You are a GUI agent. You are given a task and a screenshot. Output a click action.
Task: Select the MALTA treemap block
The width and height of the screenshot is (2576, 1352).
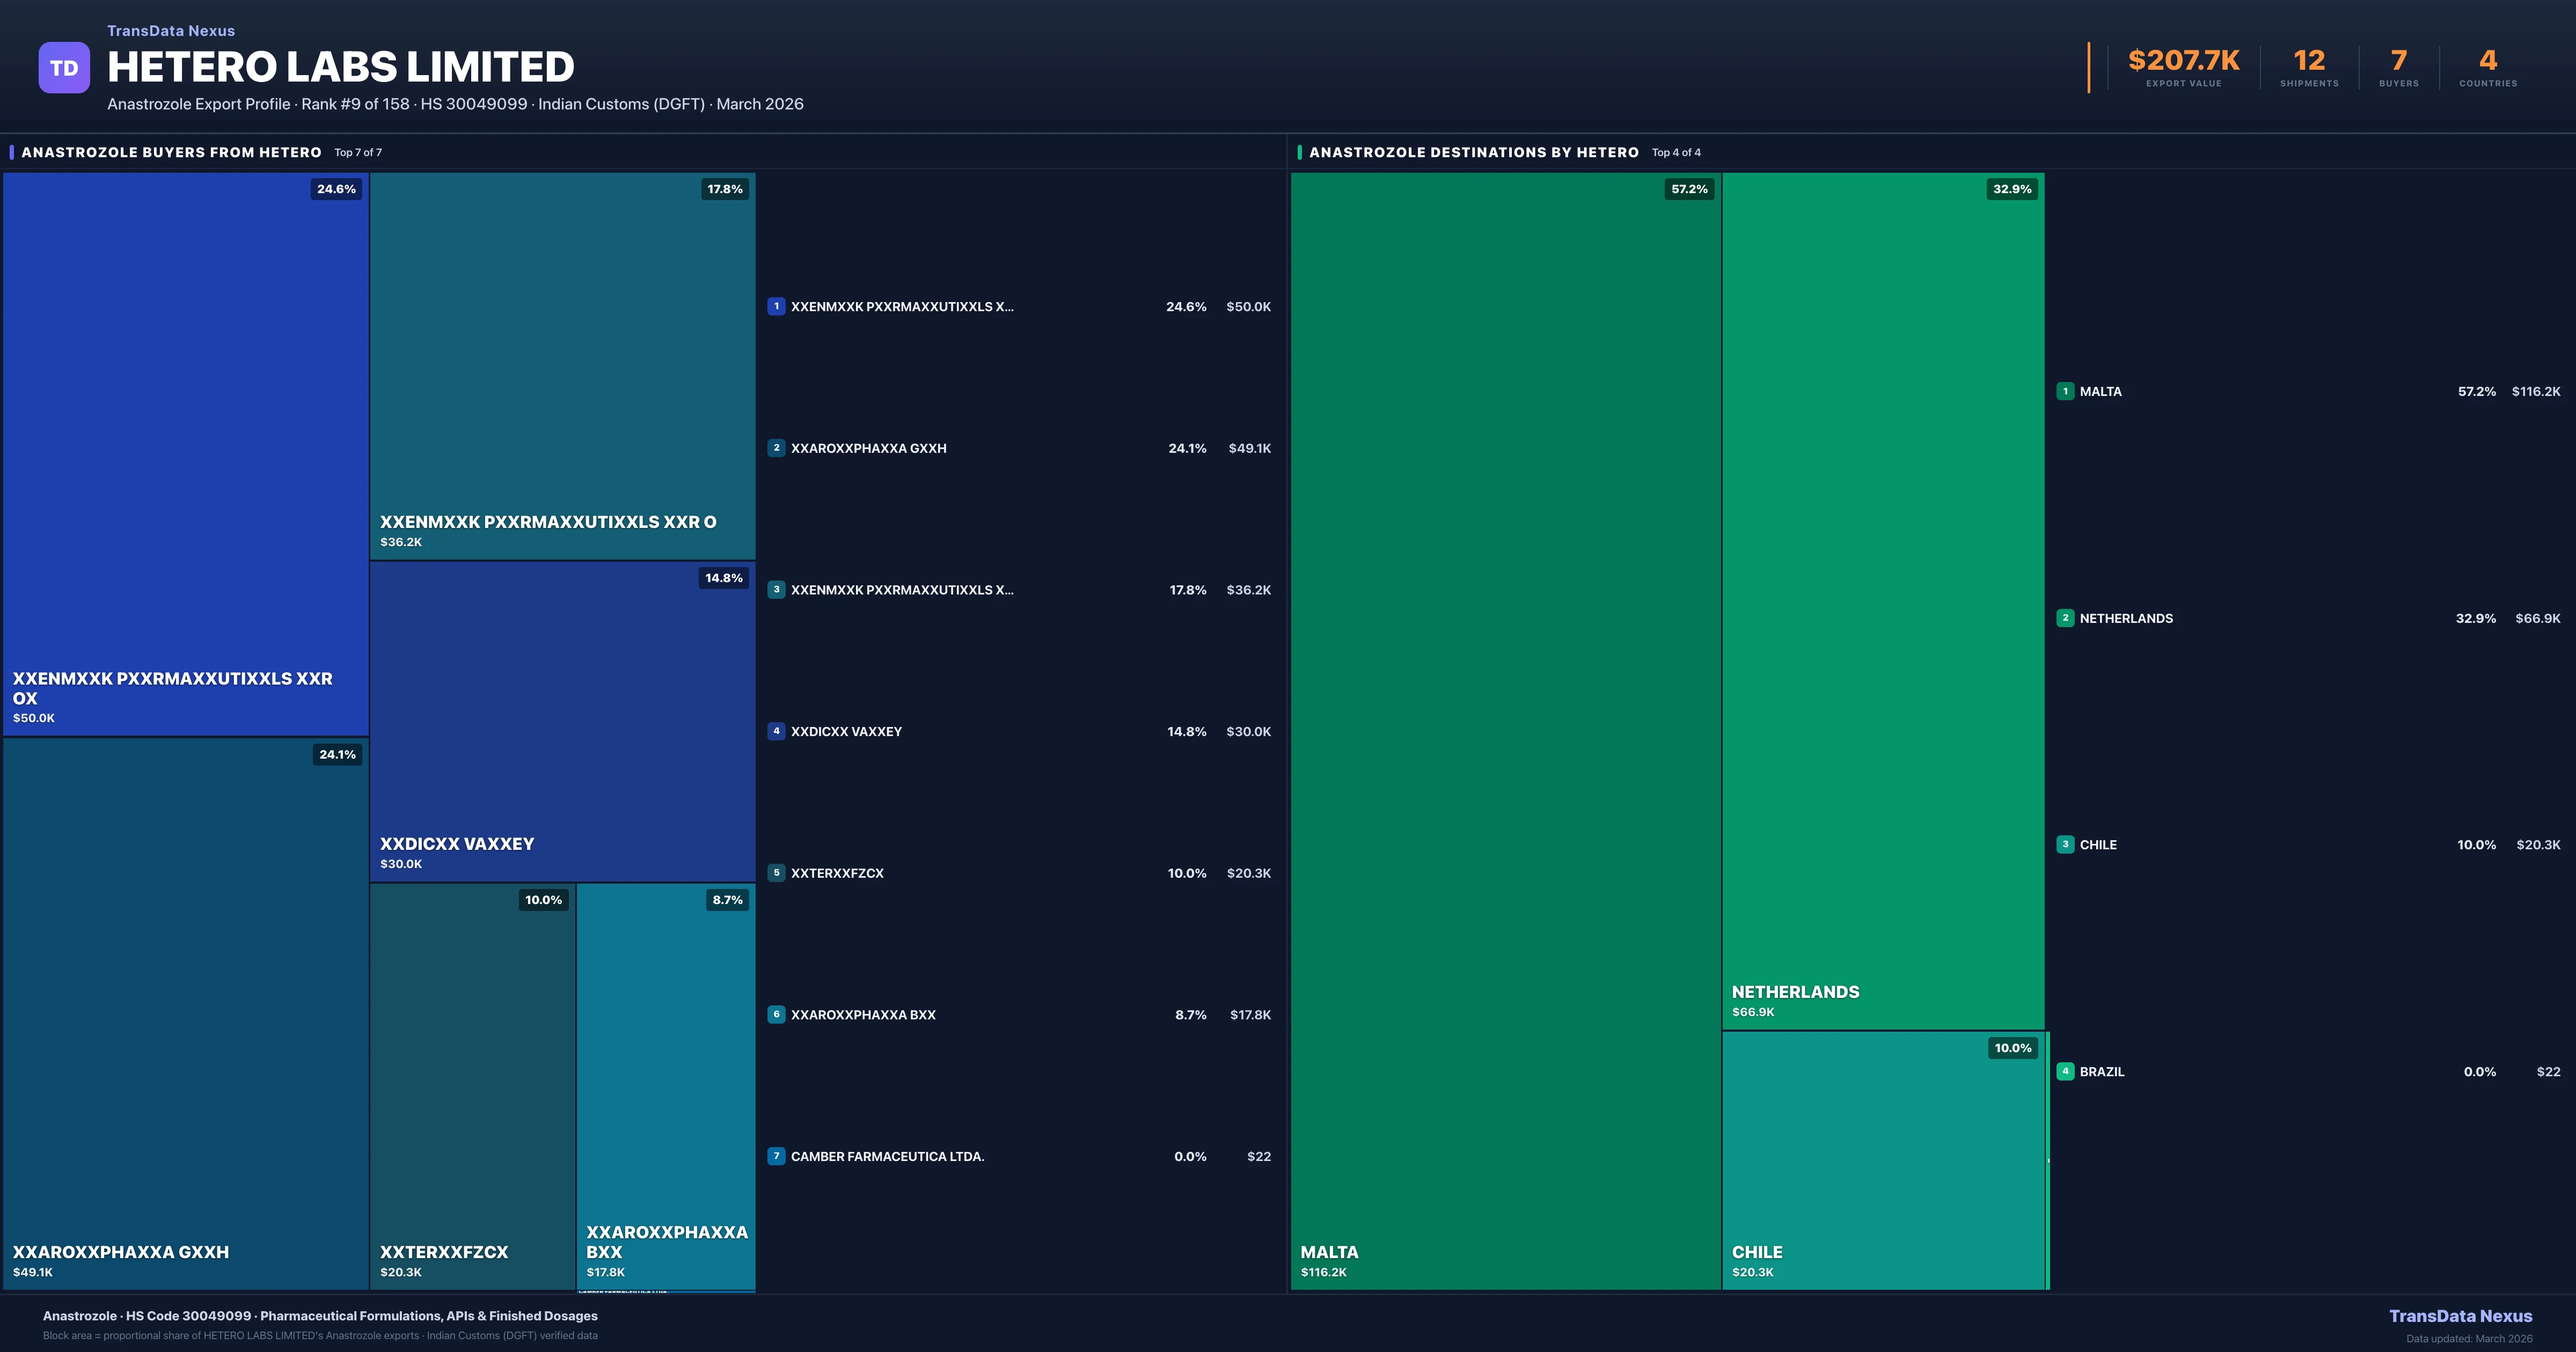(x=1505, y=730)
